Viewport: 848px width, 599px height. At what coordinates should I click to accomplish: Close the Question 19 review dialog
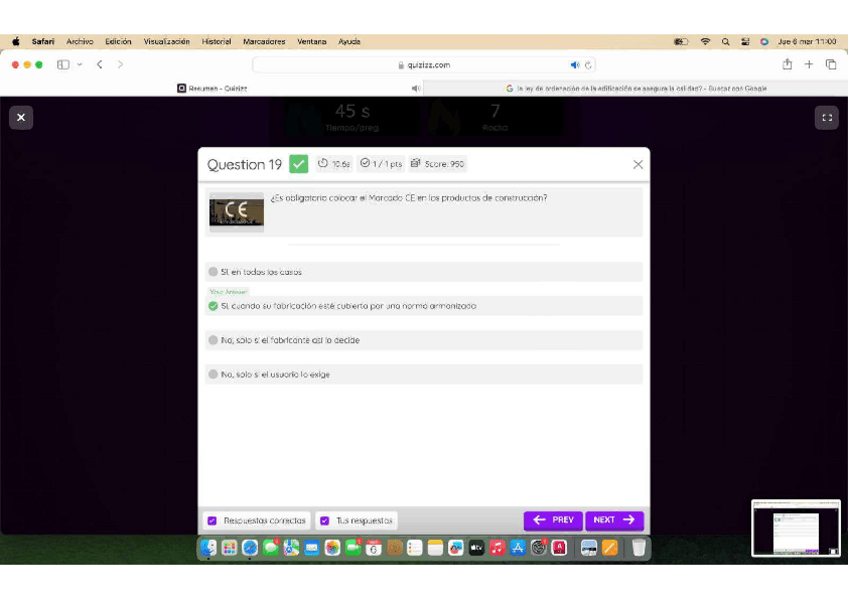coord(638,165)
